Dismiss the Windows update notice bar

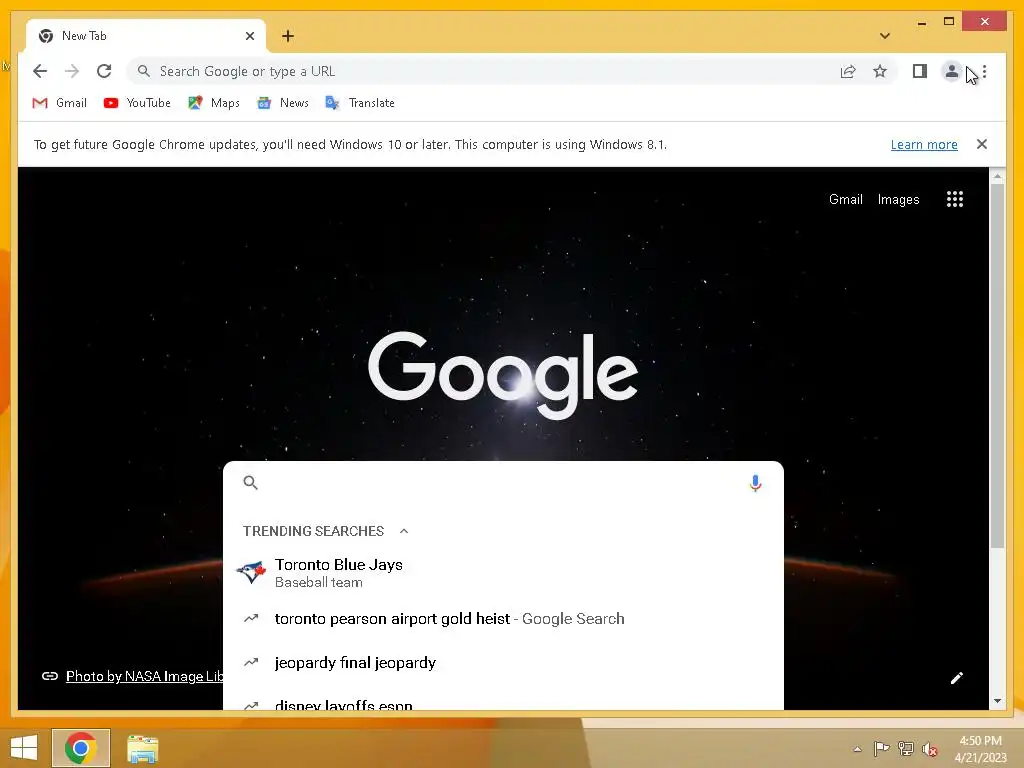click(982, 144)
